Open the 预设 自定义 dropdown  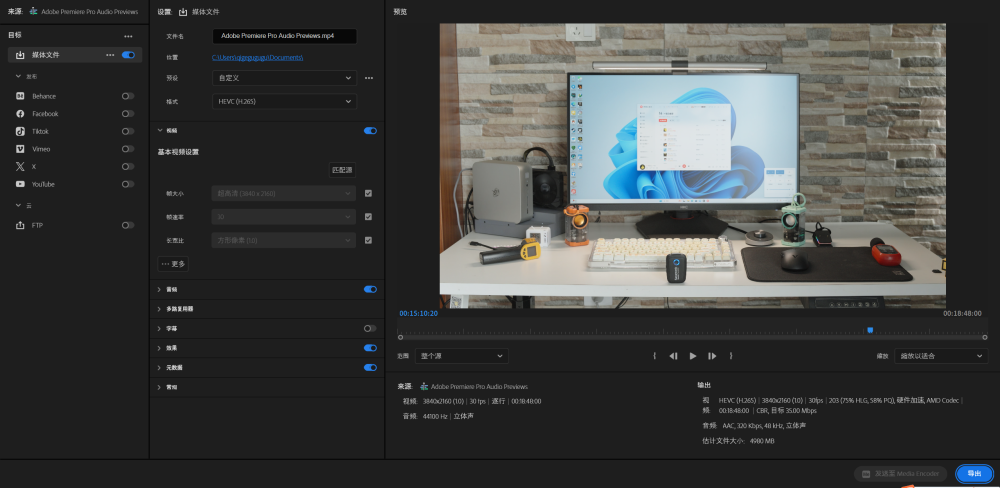click(x=284, y=78)
